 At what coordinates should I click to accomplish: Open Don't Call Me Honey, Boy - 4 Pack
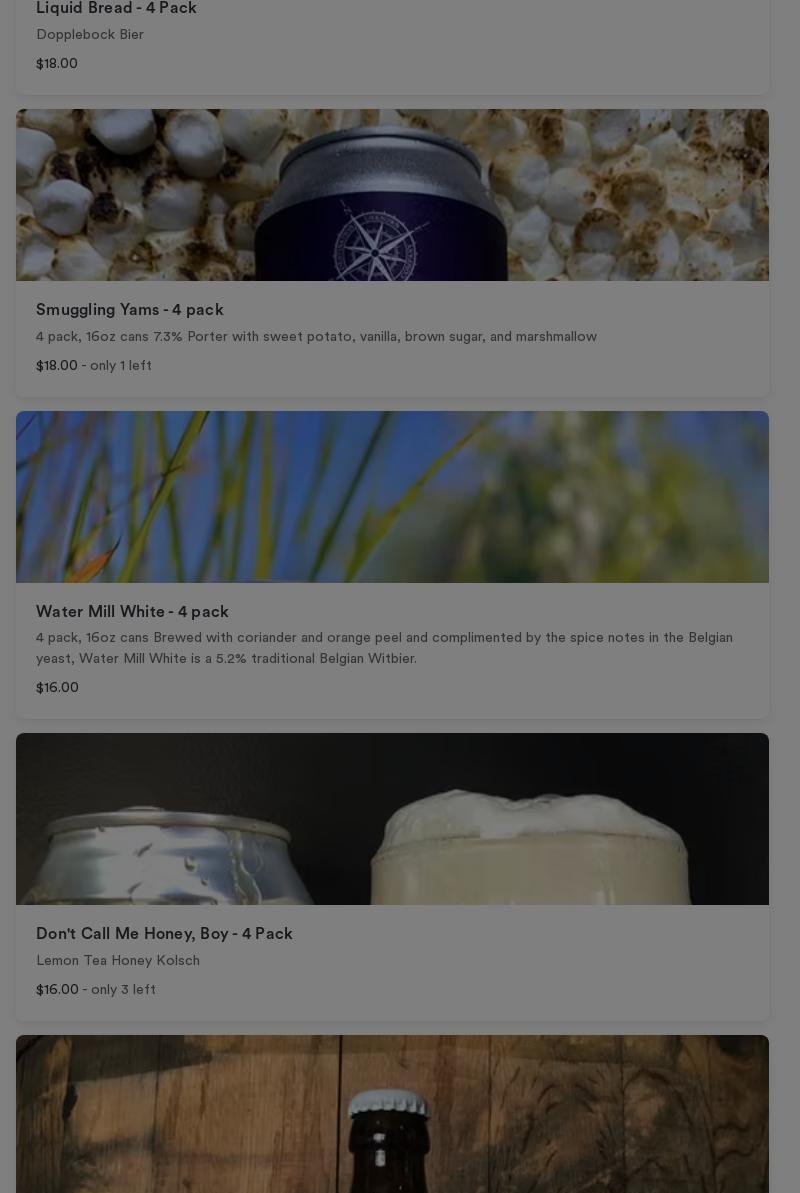164,934
